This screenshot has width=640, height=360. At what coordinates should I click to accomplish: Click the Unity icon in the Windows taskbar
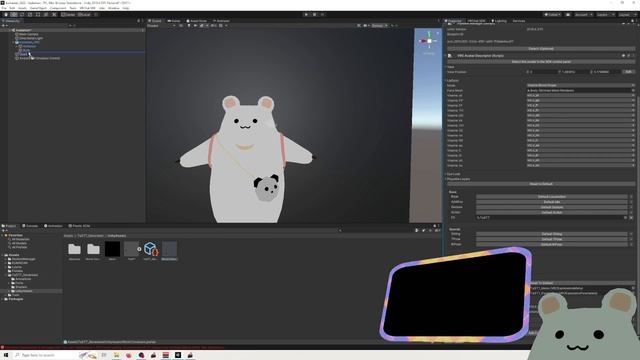pyautogui.click(x=178, y=356)
